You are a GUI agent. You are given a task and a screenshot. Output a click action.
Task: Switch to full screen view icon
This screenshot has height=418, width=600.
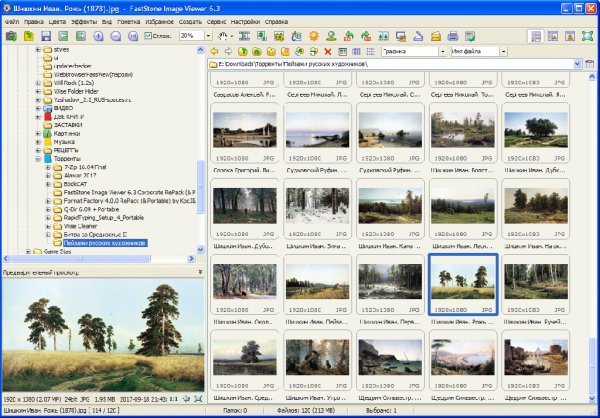(x=587, y=36)
